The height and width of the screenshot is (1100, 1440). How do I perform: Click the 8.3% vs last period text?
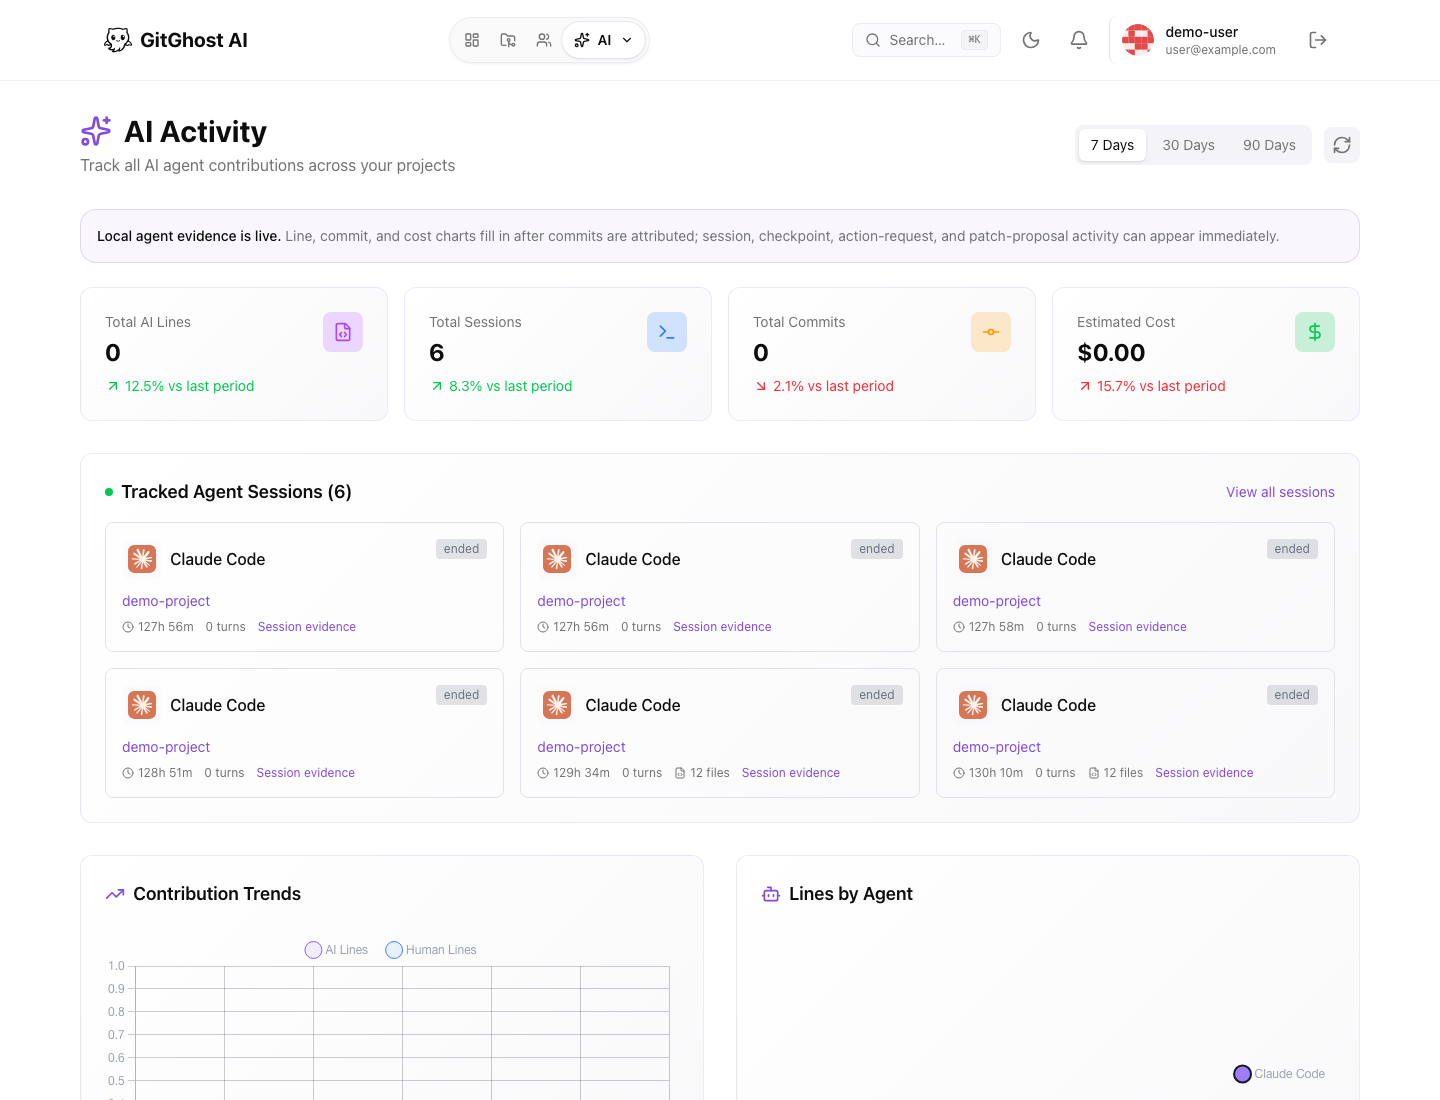(510, 386)
